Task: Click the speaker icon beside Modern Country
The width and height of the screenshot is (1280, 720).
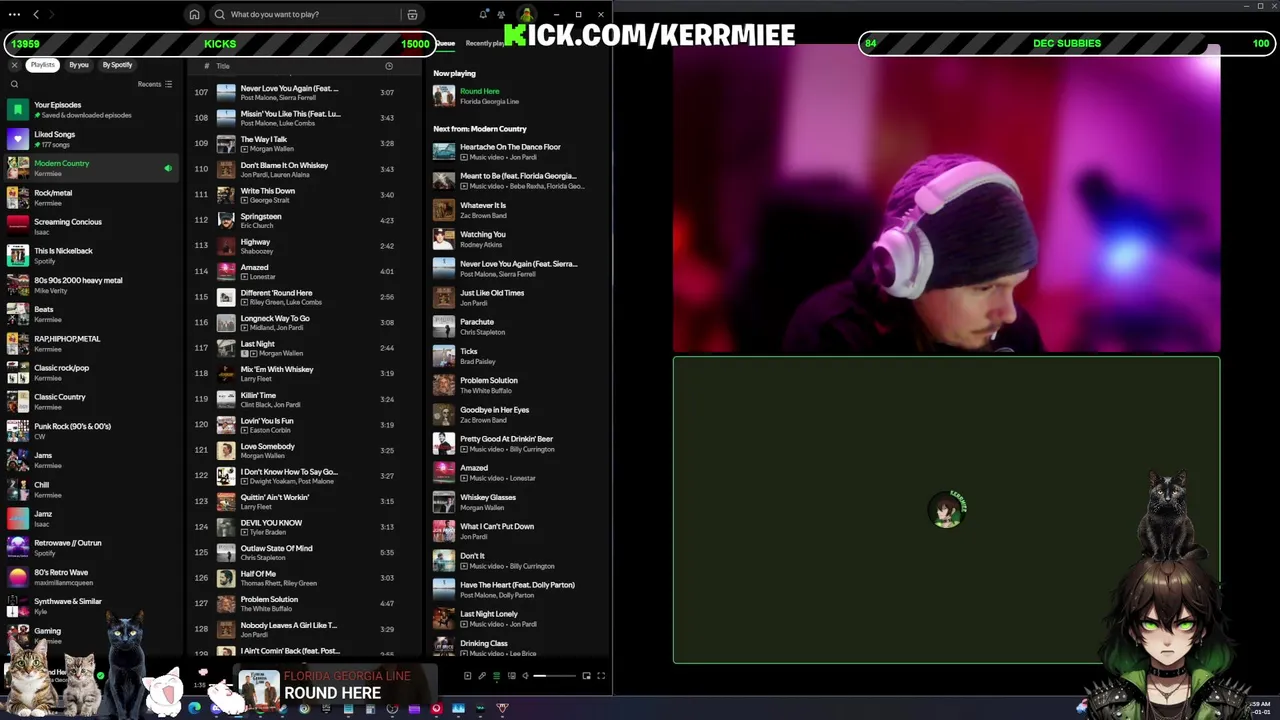Action: point(168,168)
